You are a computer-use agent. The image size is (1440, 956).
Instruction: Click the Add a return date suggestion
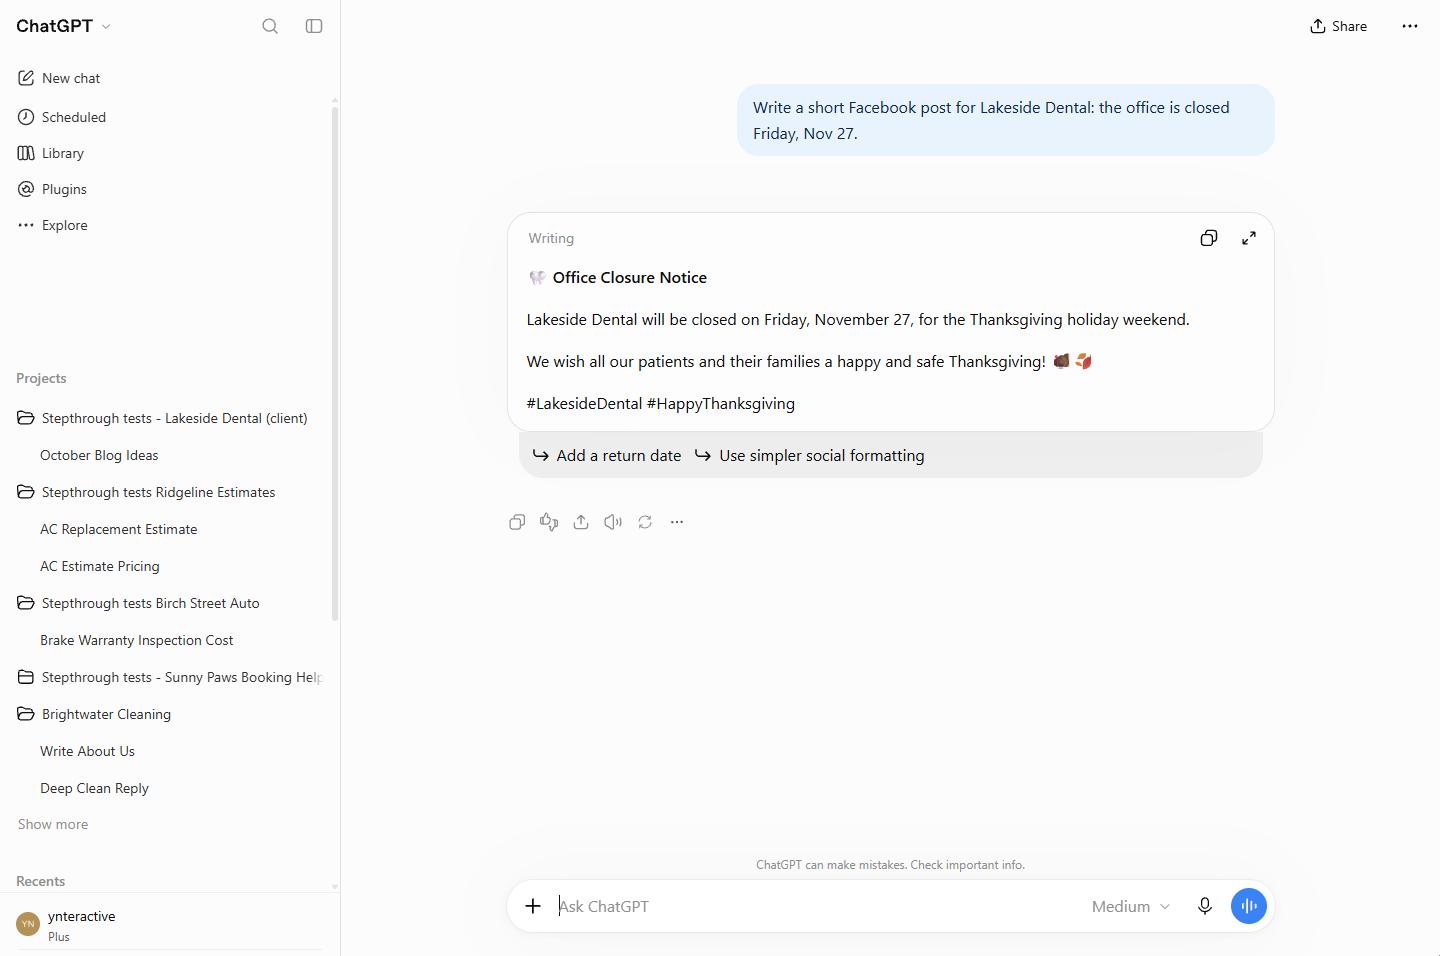607,455
